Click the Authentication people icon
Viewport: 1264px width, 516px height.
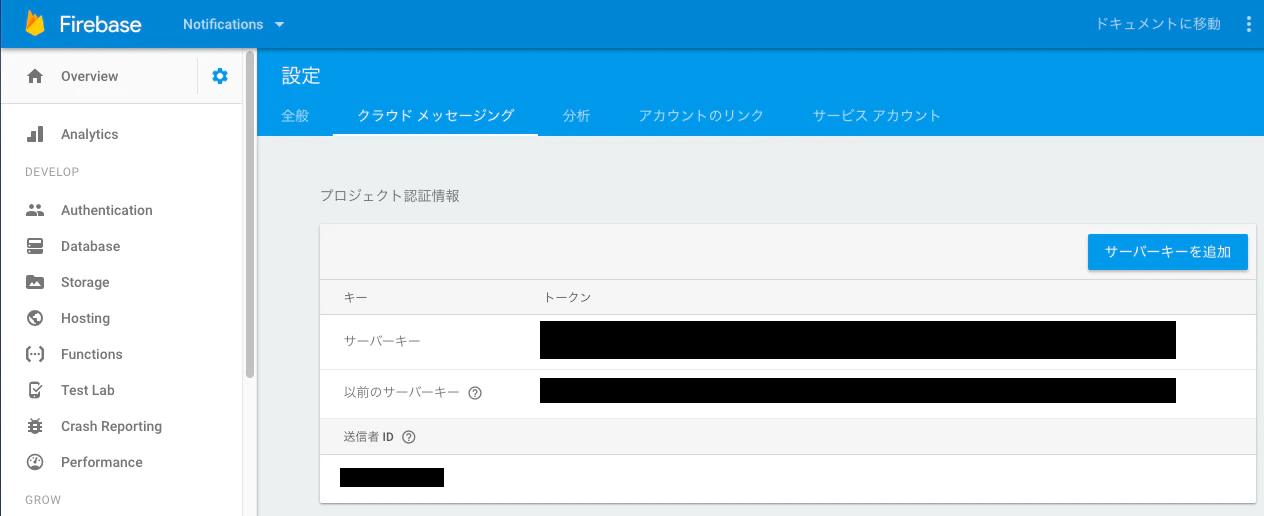35,210
